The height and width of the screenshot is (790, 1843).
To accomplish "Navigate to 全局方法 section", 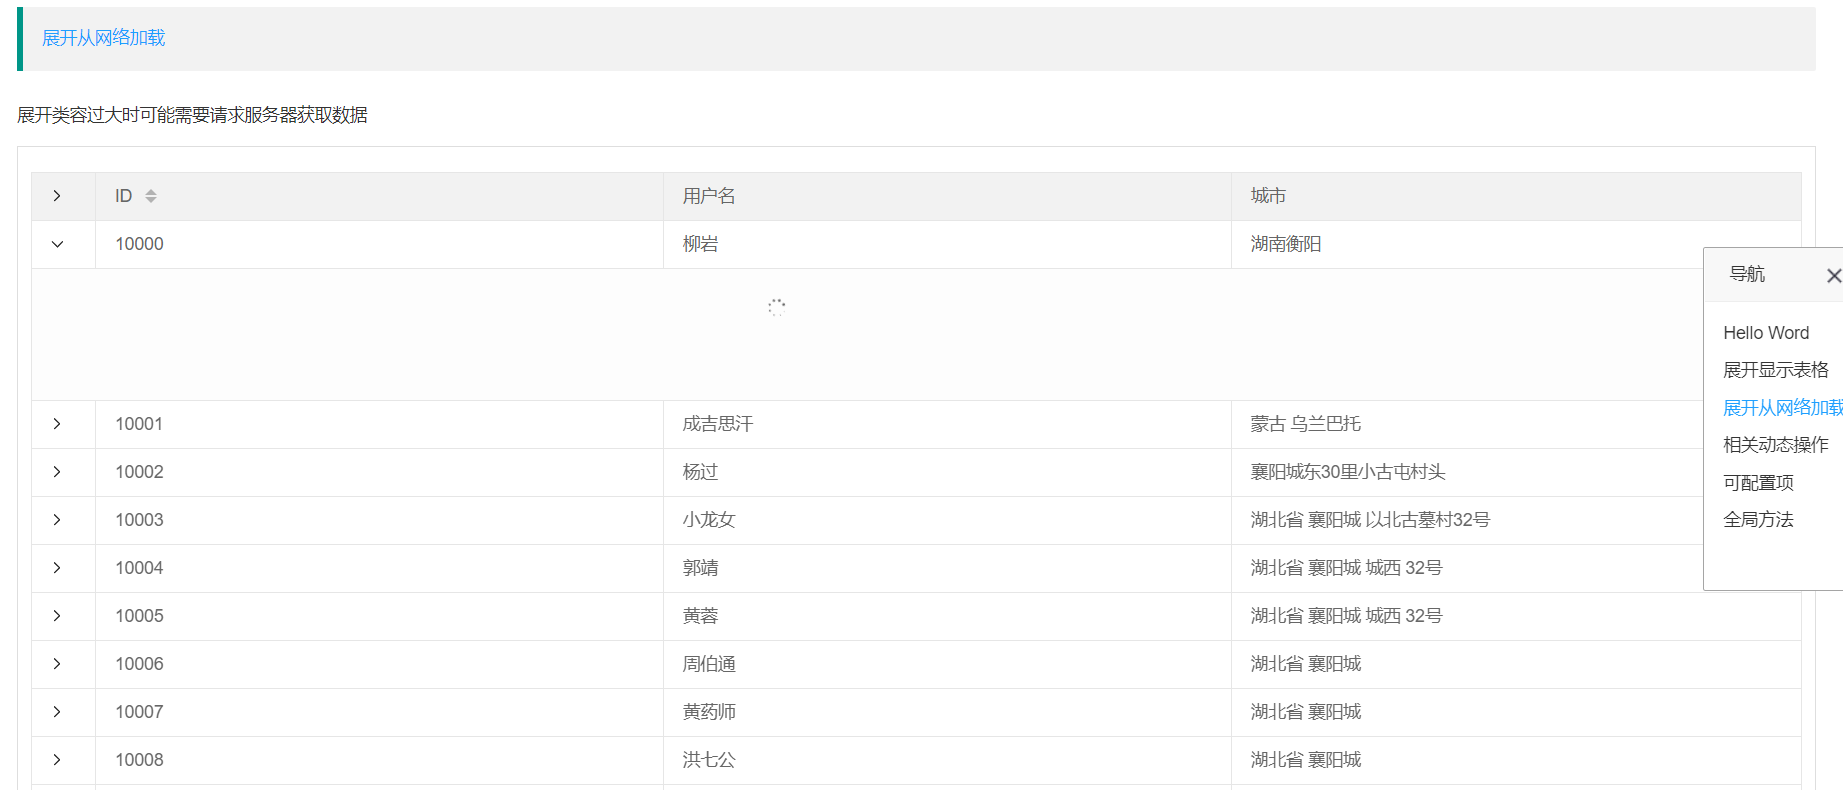I will 1758,520.
